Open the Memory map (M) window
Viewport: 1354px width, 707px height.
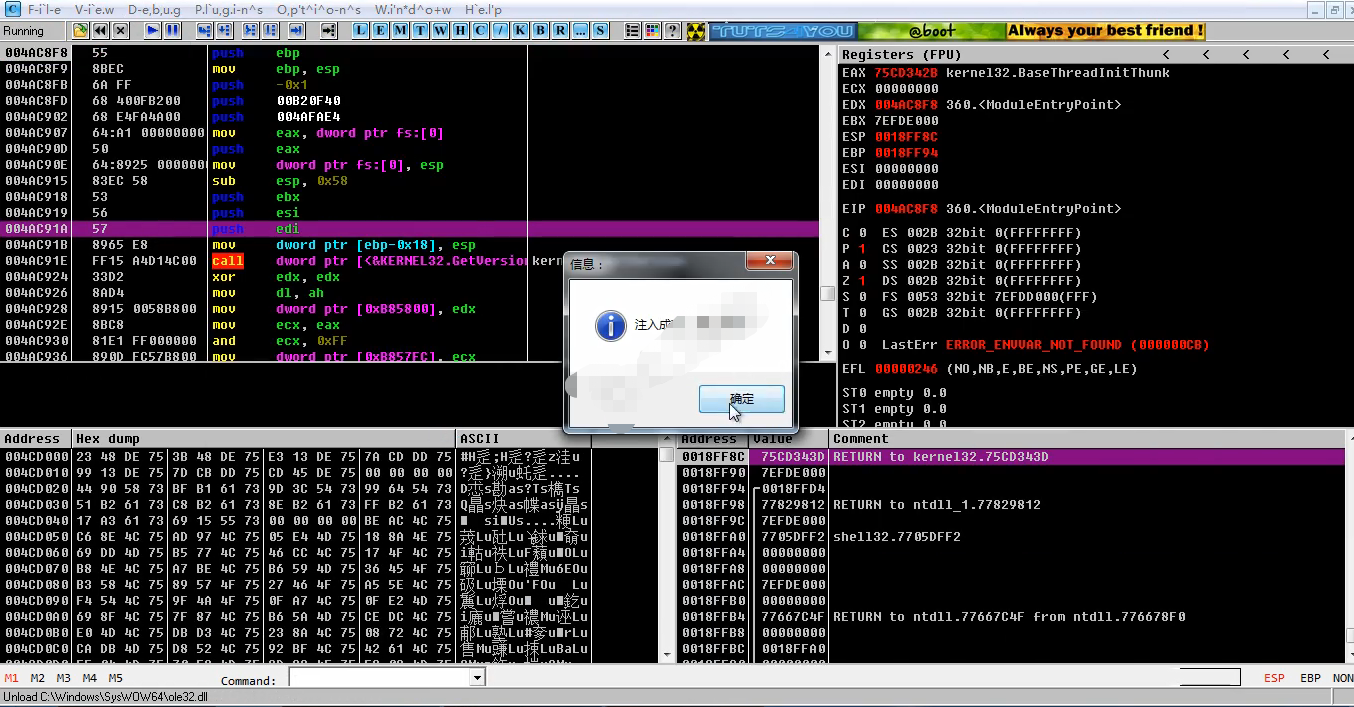[x=400, y=31]
